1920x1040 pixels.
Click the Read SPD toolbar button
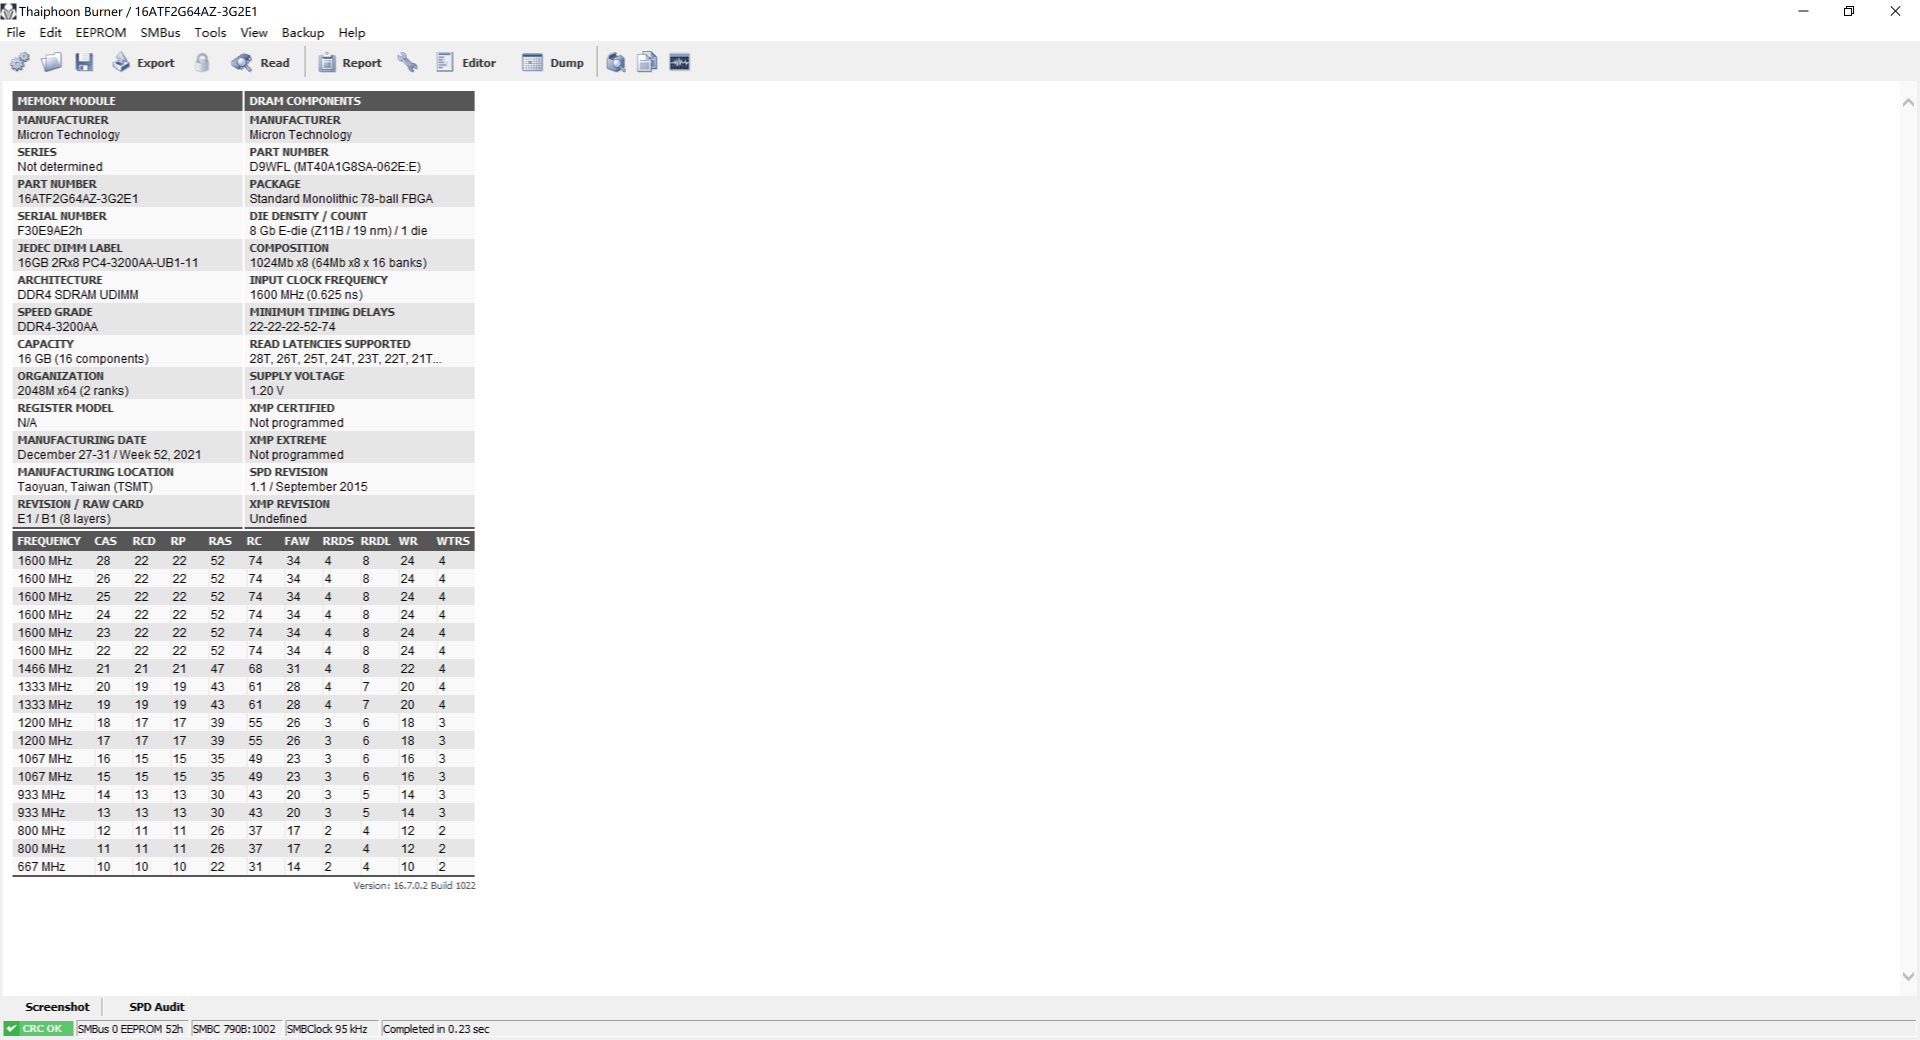pyautogui.click(x=261, y=62)
